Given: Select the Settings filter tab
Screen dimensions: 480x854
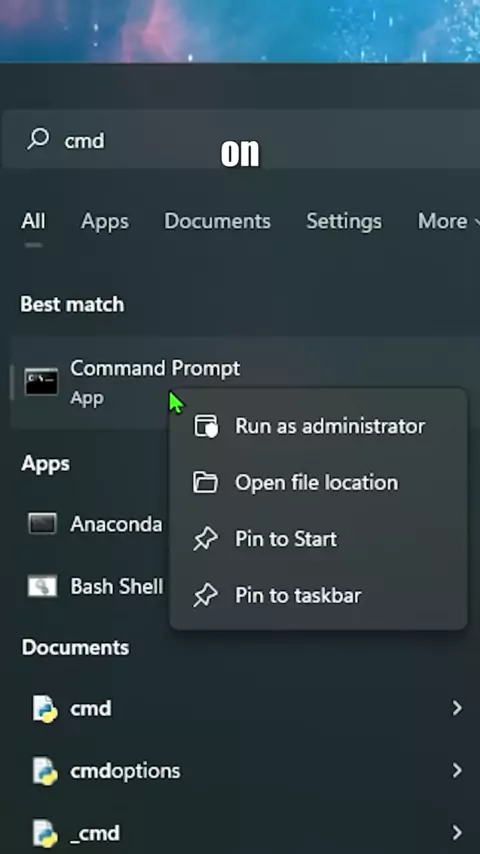Looking at the screenshot, I should click(x=344, y=221).
